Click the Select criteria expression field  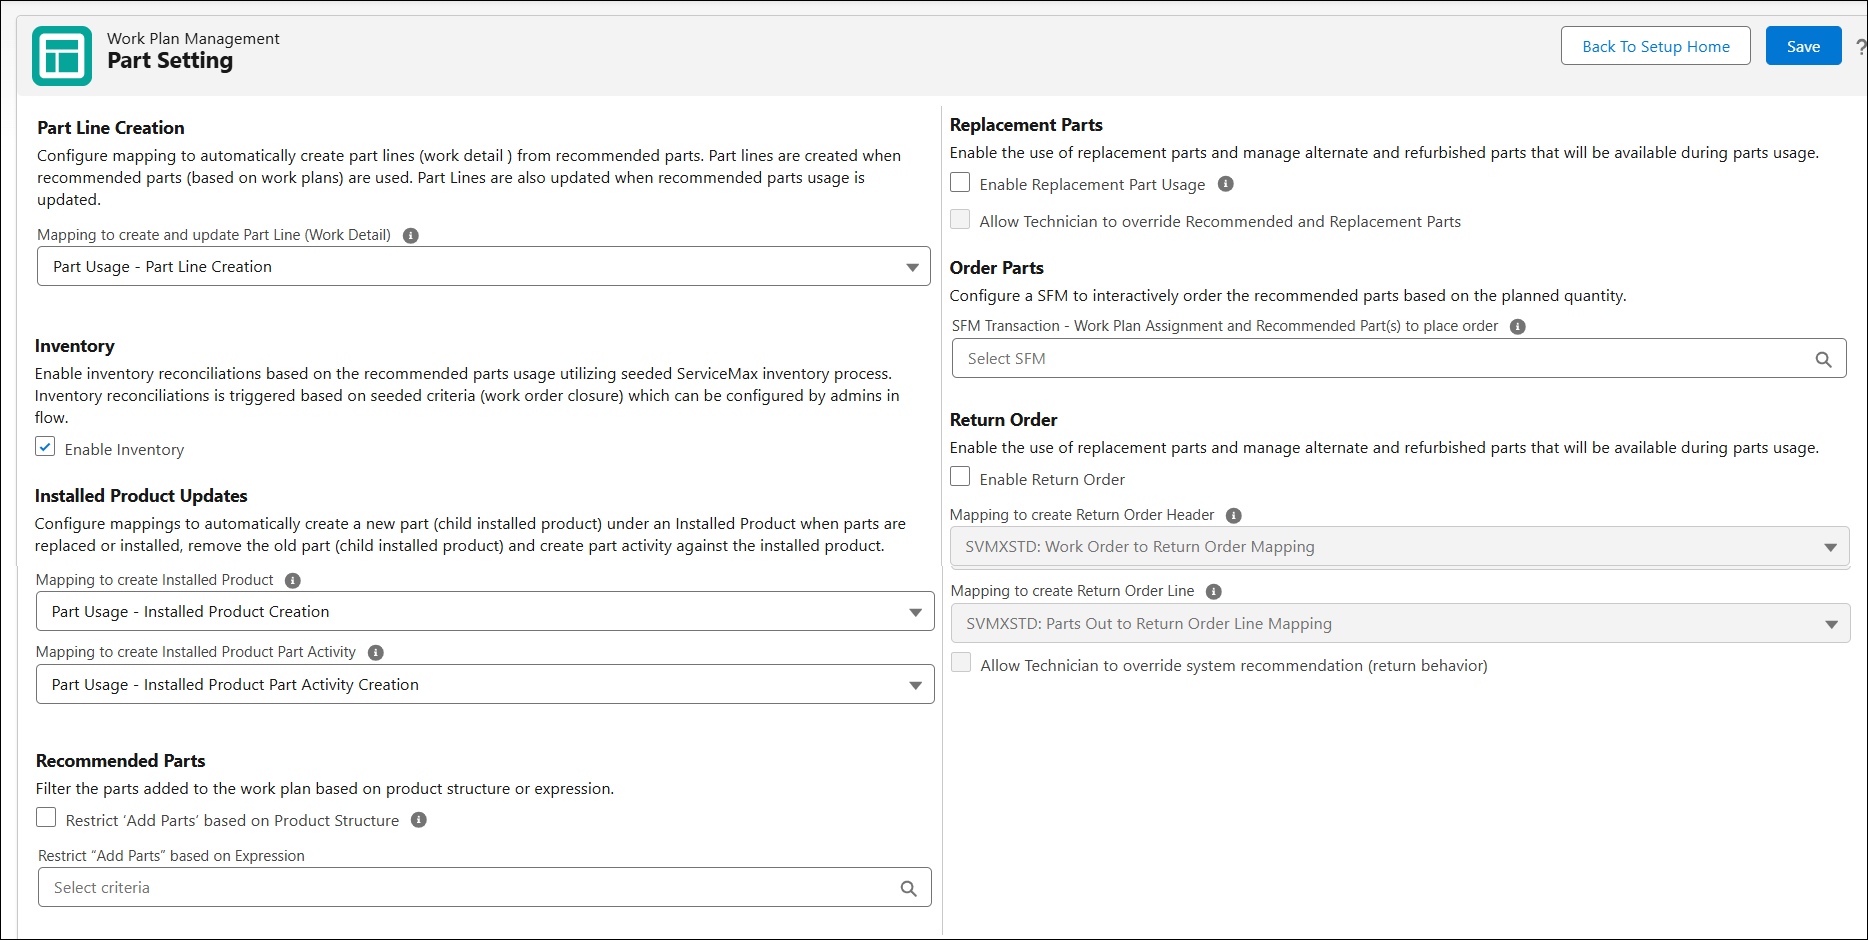485,888
